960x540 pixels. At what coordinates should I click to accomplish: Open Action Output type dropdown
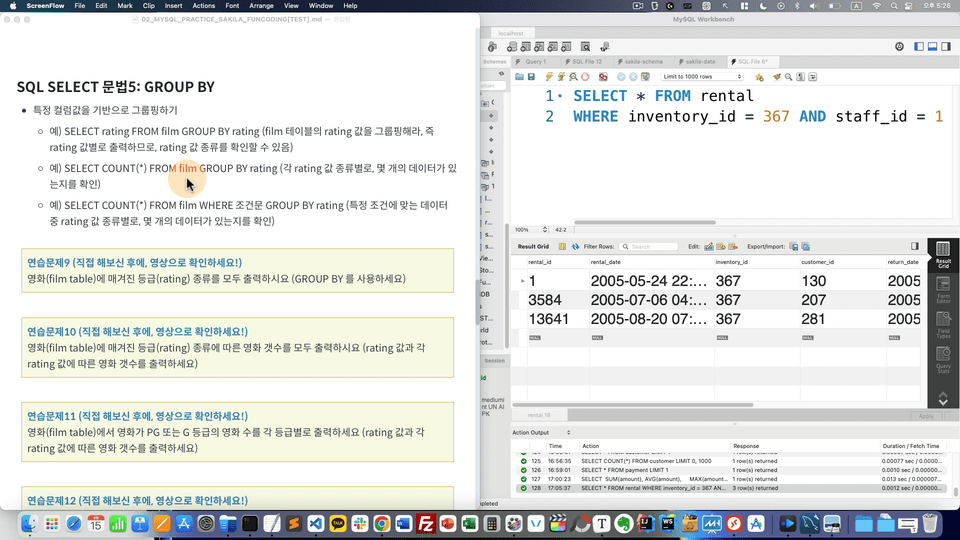coord(541,432)
